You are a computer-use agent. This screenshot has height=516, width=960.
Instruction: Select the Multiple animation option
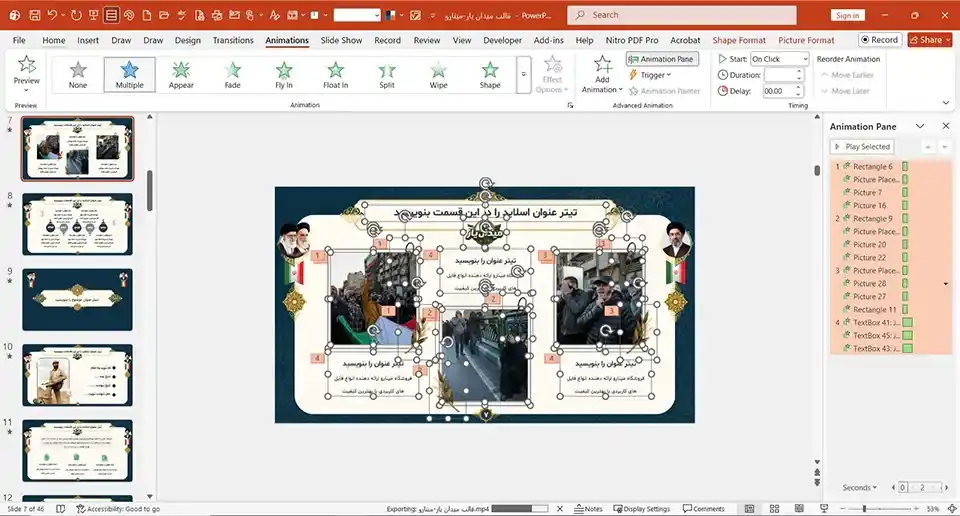click(130, 75)
